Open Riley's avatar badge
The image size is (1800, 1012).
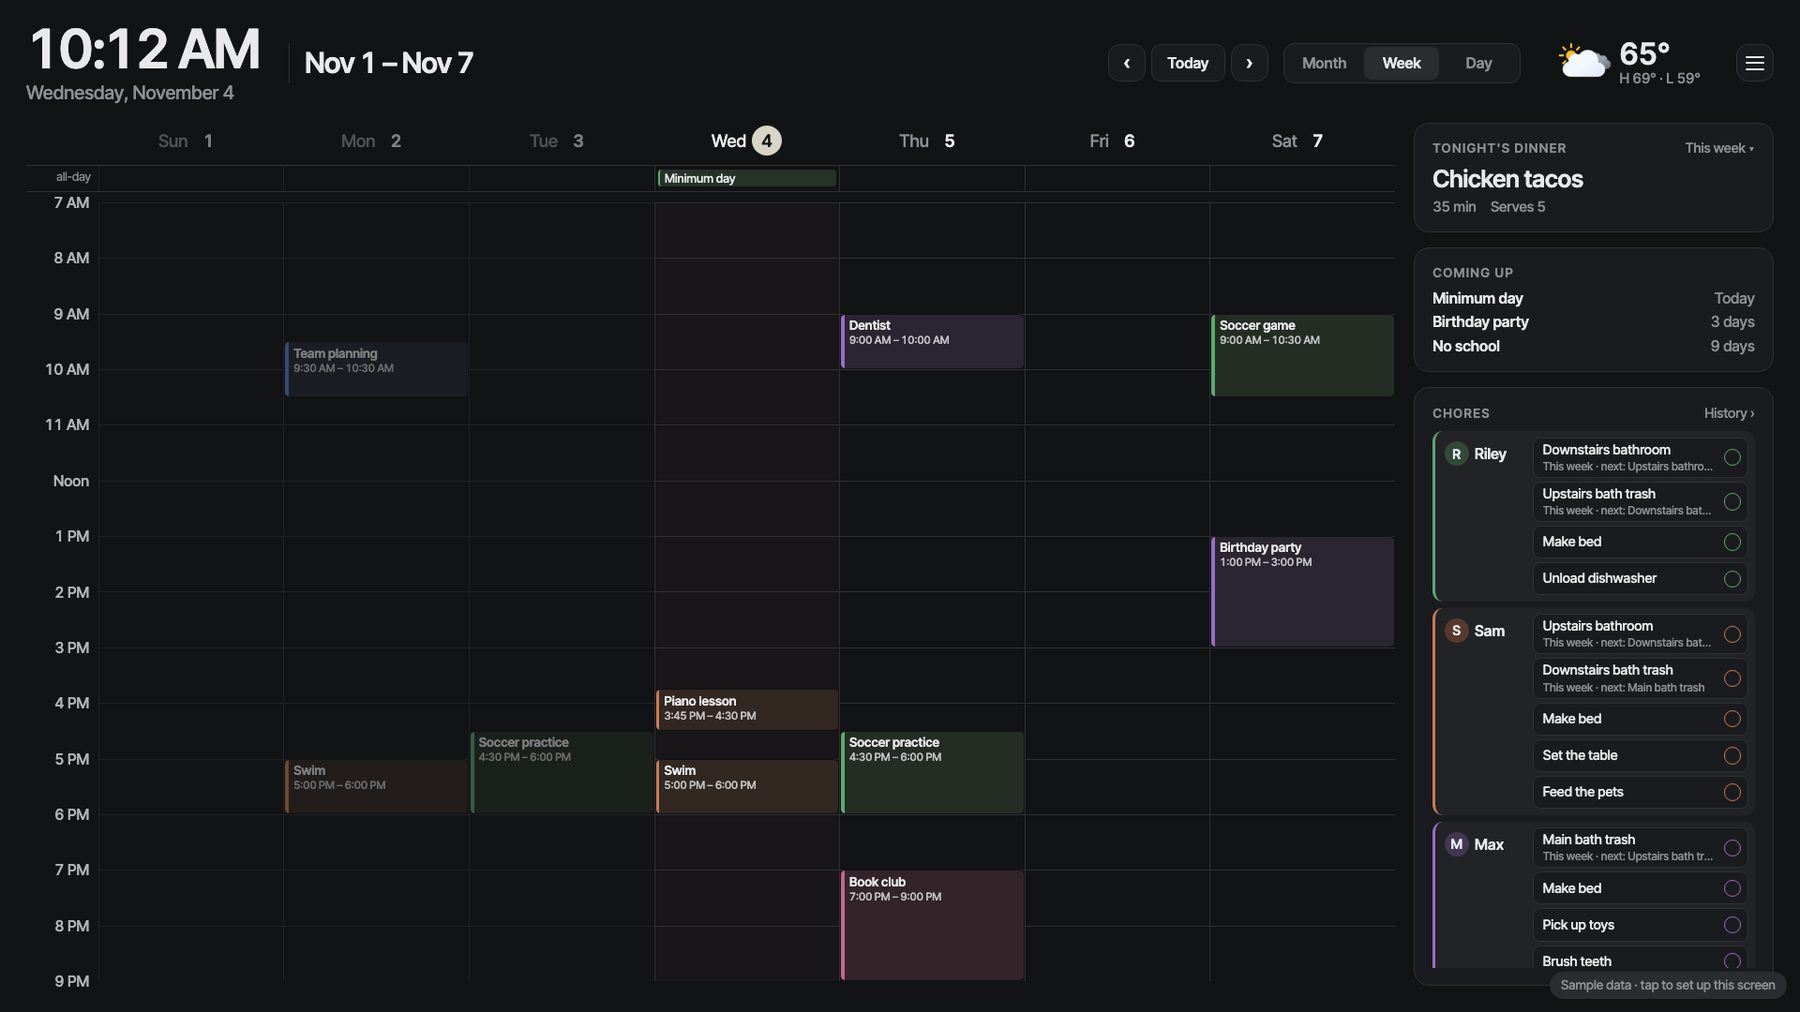pyautogui.click(x=1456, y=454)
